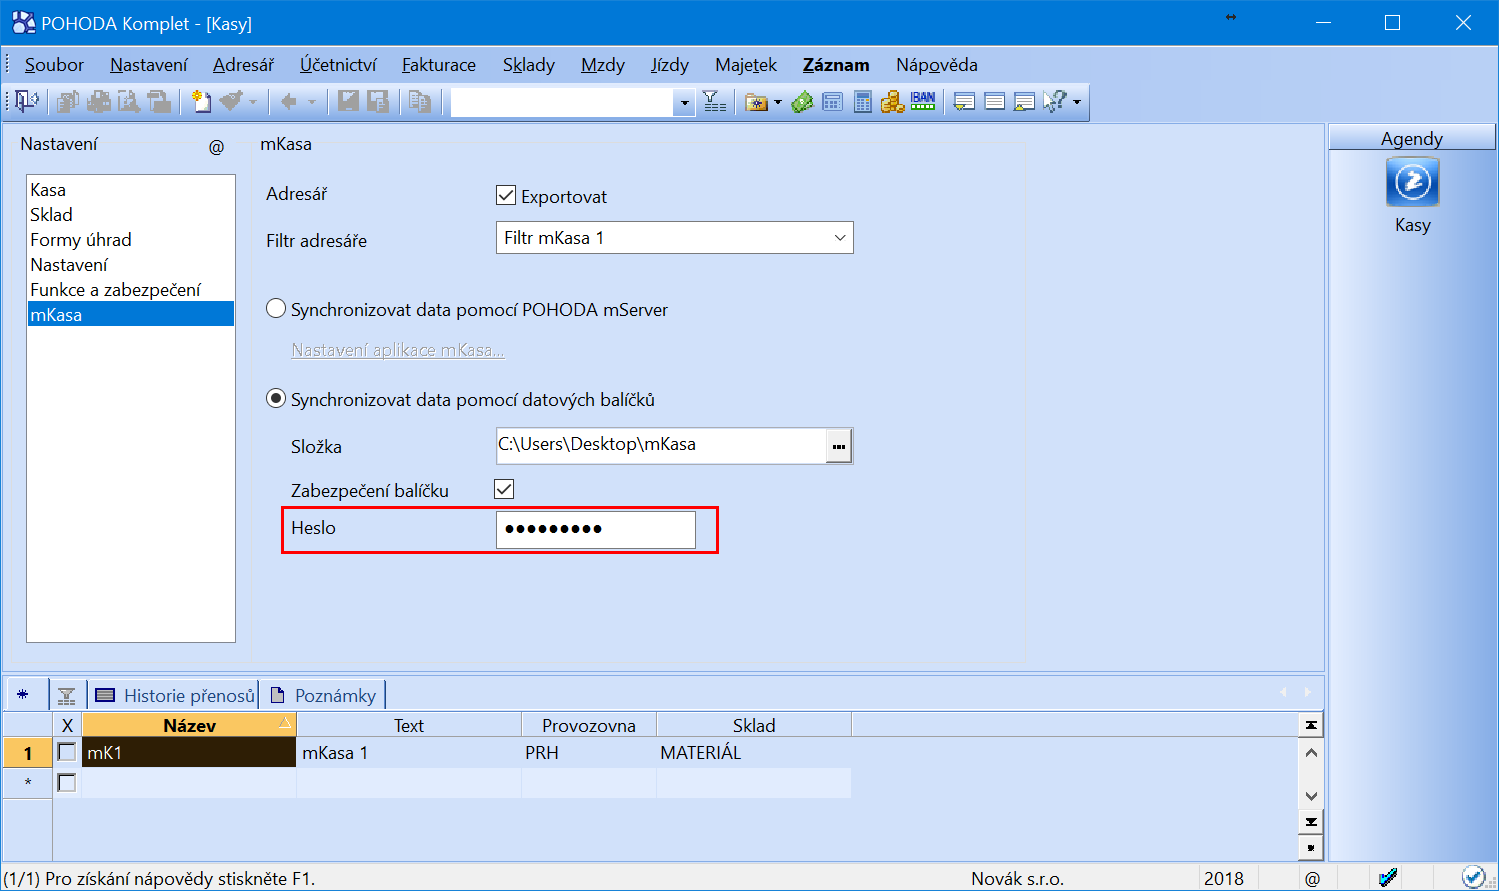
Task: Open the toolbar search combobox dropdown arrow
Action: pos(684,102)
